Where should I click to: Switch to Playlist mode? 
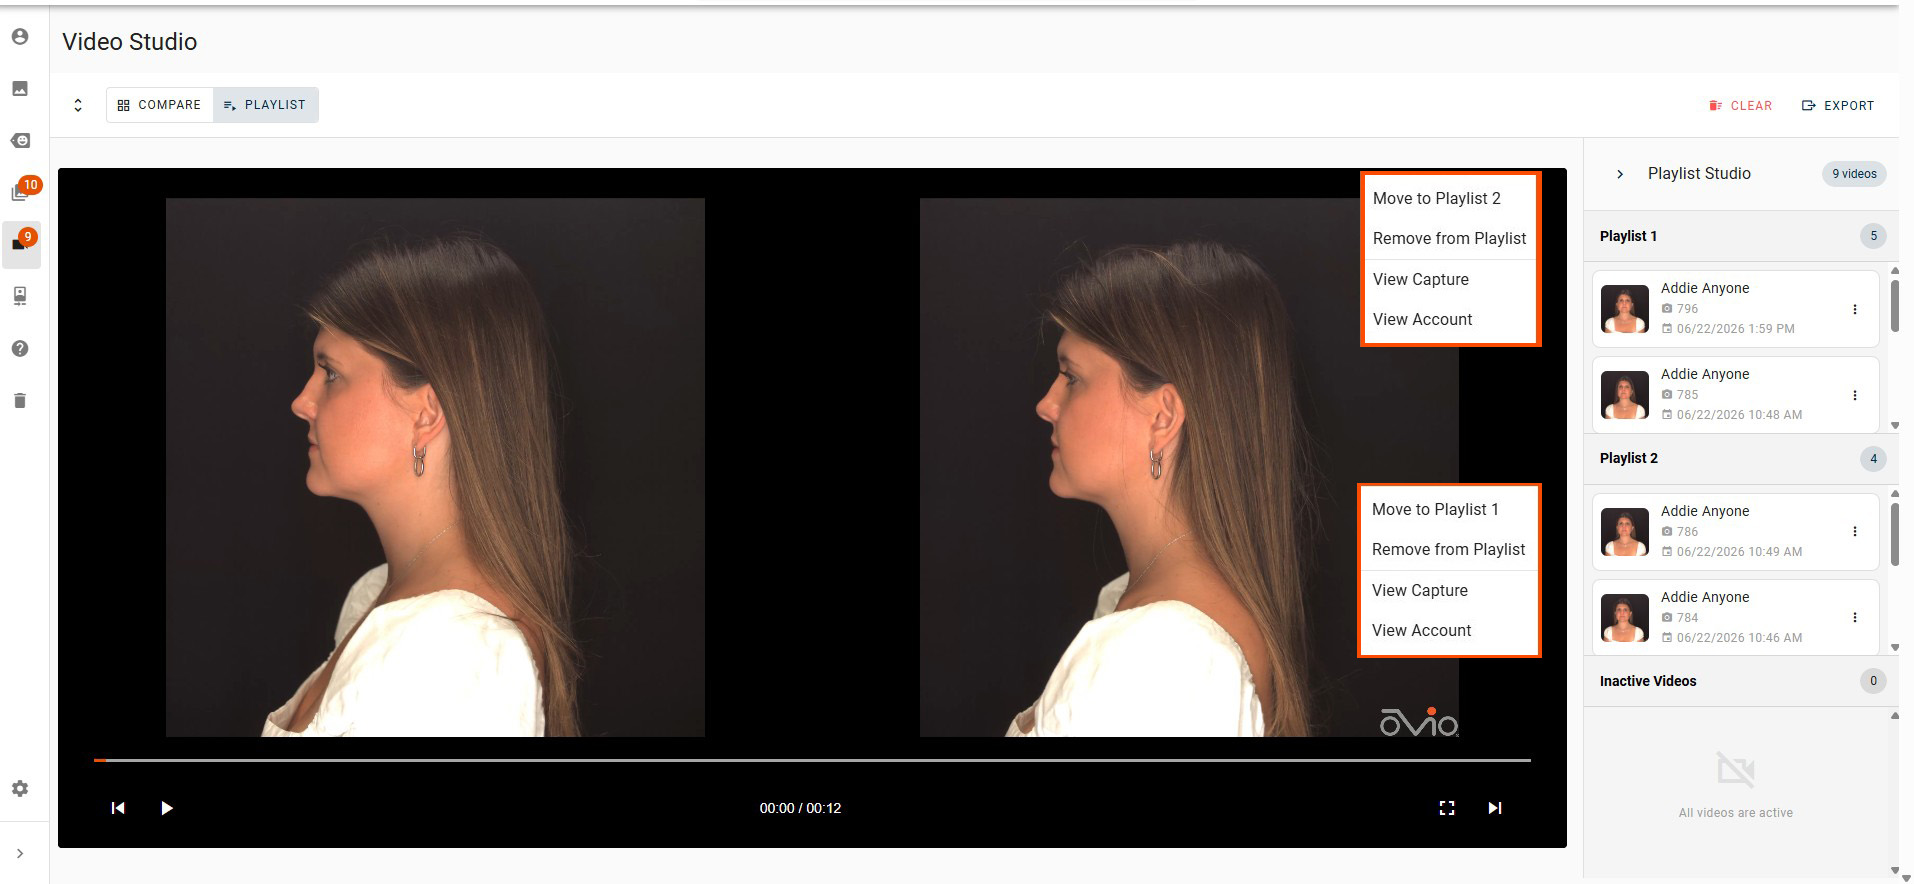point(266,105)
